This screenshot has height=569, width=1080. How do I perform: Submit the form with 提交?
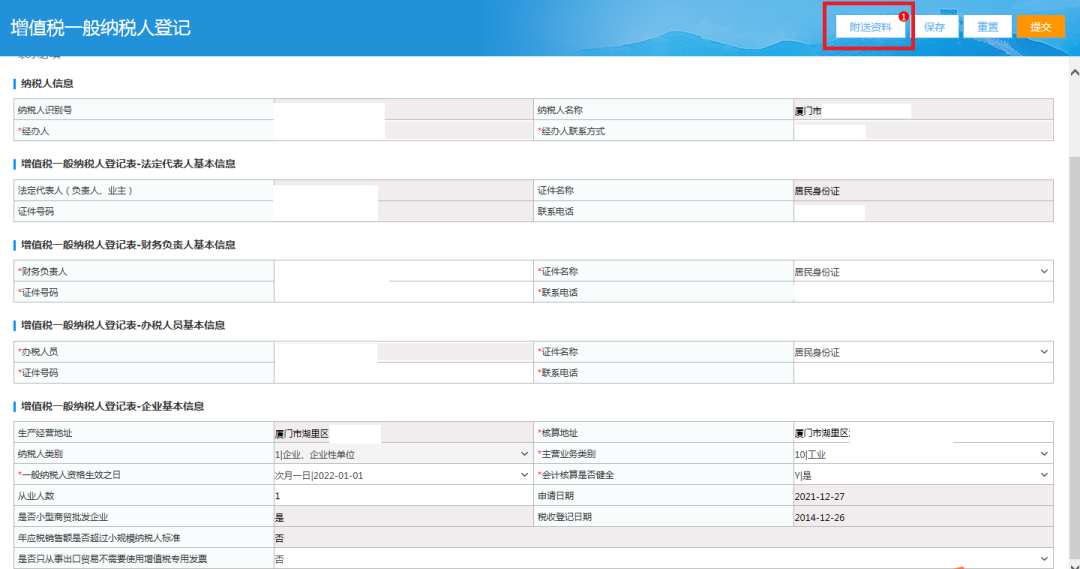[x=1041, y=27]
